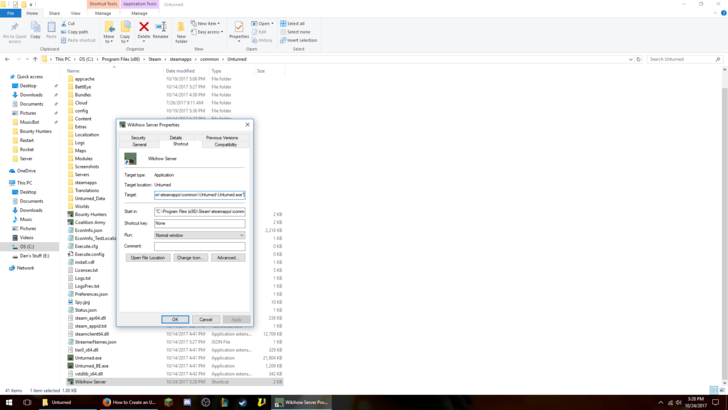Click the Task View taskbar icon

point(27,402)
